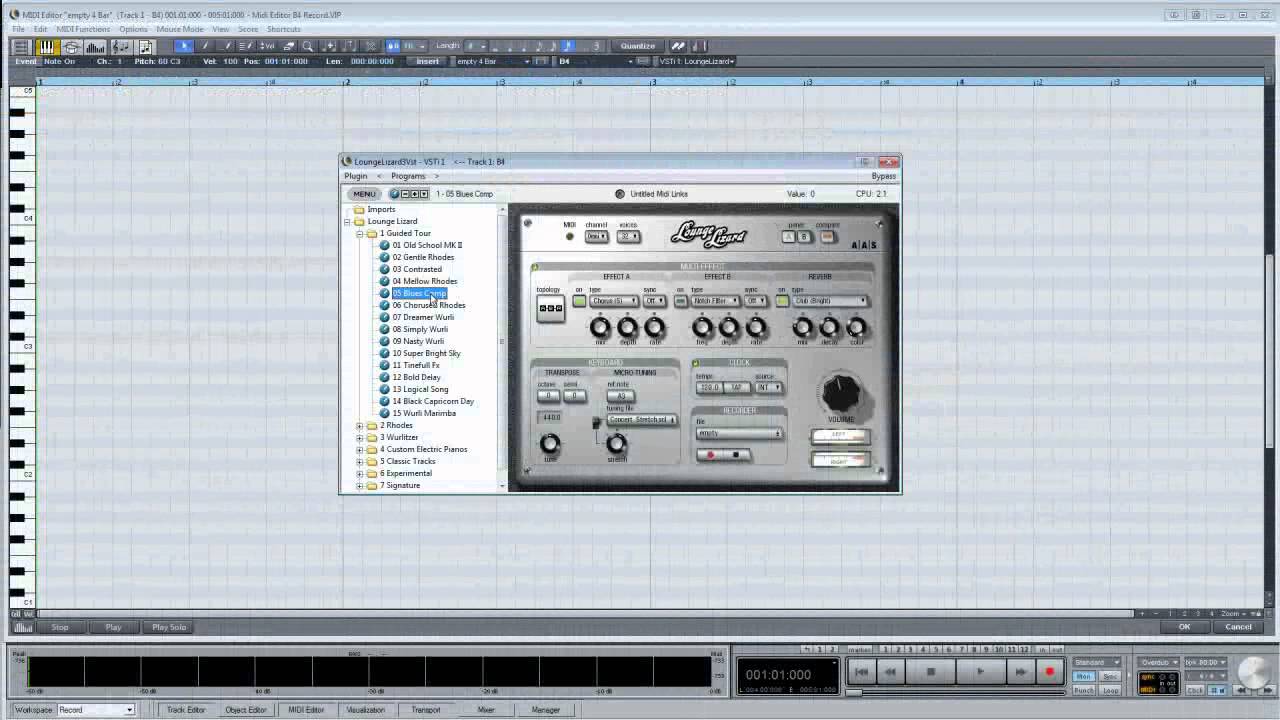Toggle Effect A on button
The width and height of the screenshot is (1280, 720).
pos(579,301)
